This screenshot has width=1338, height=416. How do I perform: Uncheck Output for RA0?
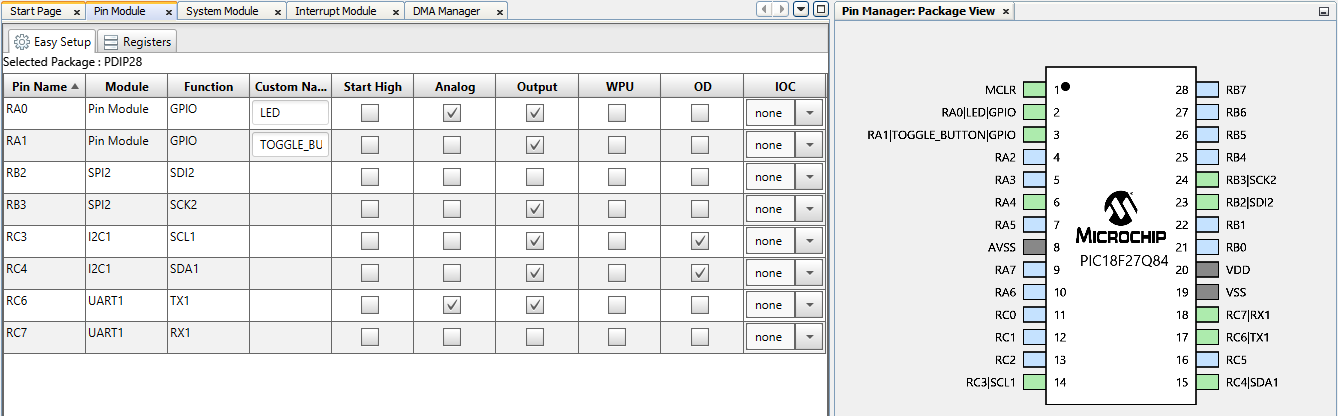coord(535,113)
